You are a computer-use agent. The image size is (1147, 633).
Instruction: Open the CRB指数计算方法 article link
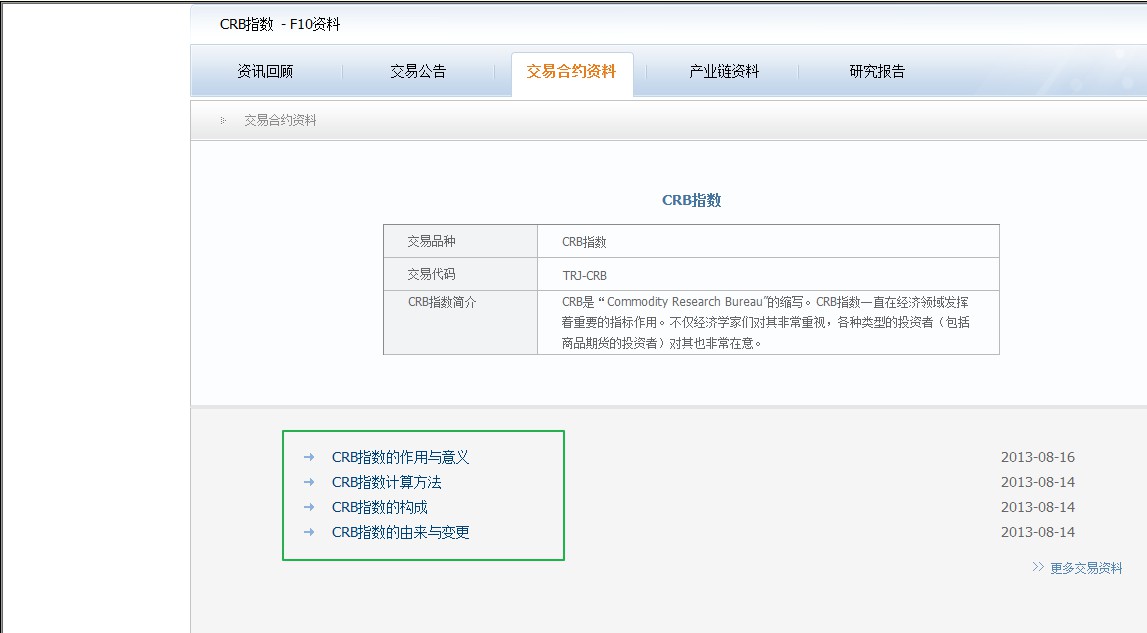[x=386, y=482]
